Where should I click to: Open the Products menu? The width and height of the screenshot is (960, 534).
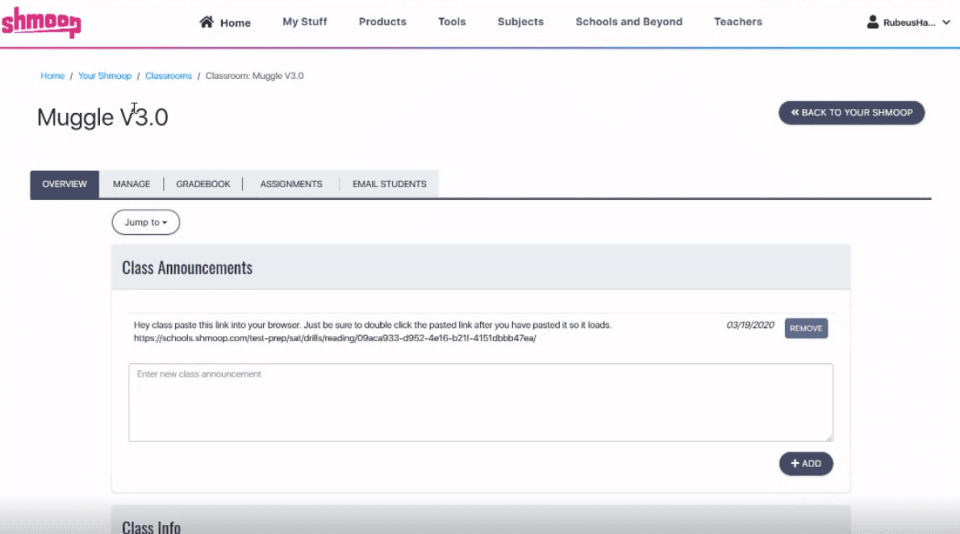382,21
